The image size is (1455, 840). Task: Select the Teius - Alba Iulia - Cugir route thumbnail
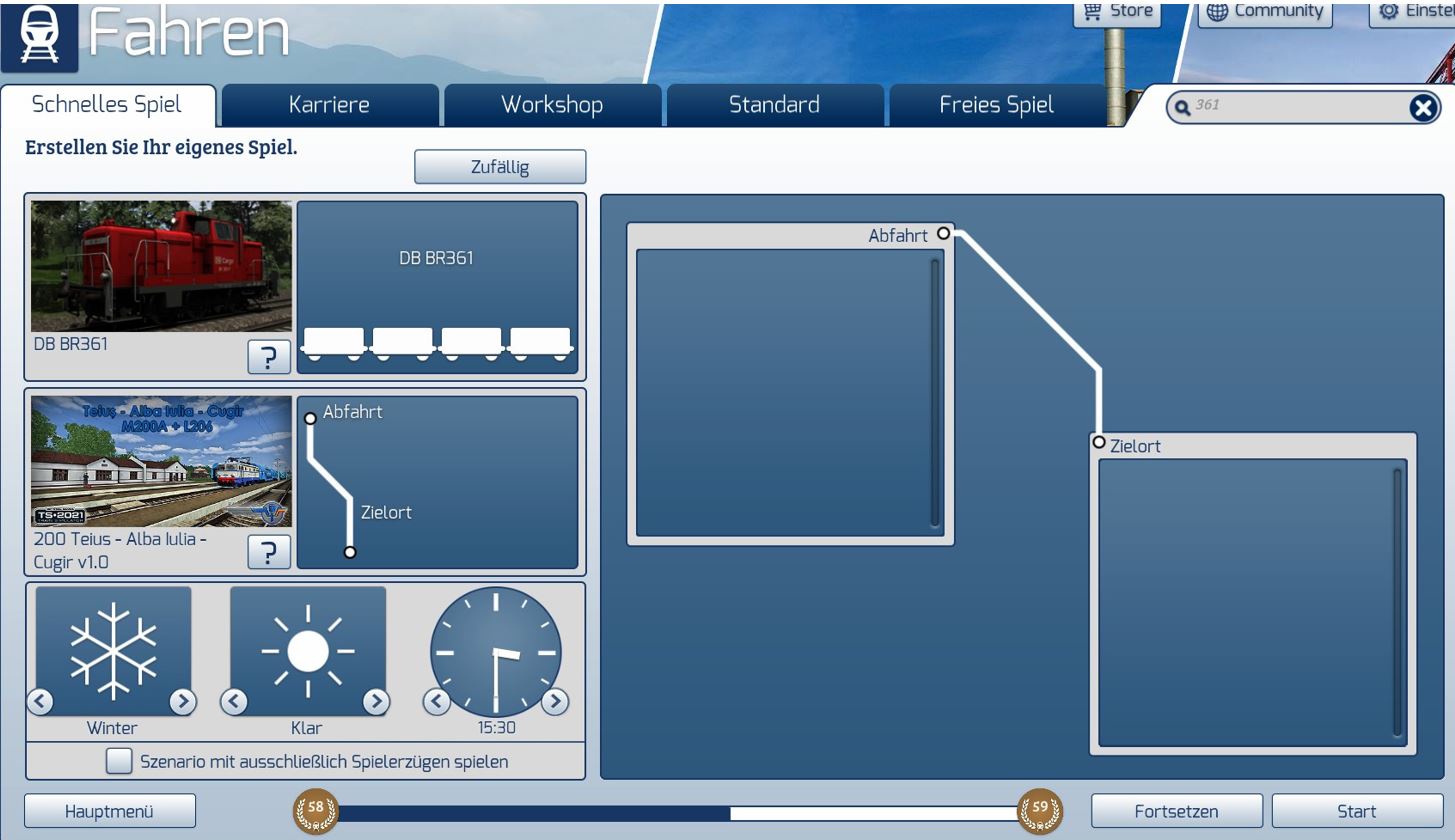click(x=161, y=461)
